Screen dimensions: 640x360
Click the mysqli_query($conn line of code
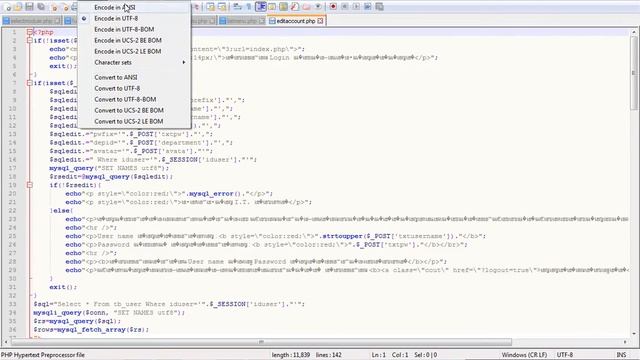[109, 312]
